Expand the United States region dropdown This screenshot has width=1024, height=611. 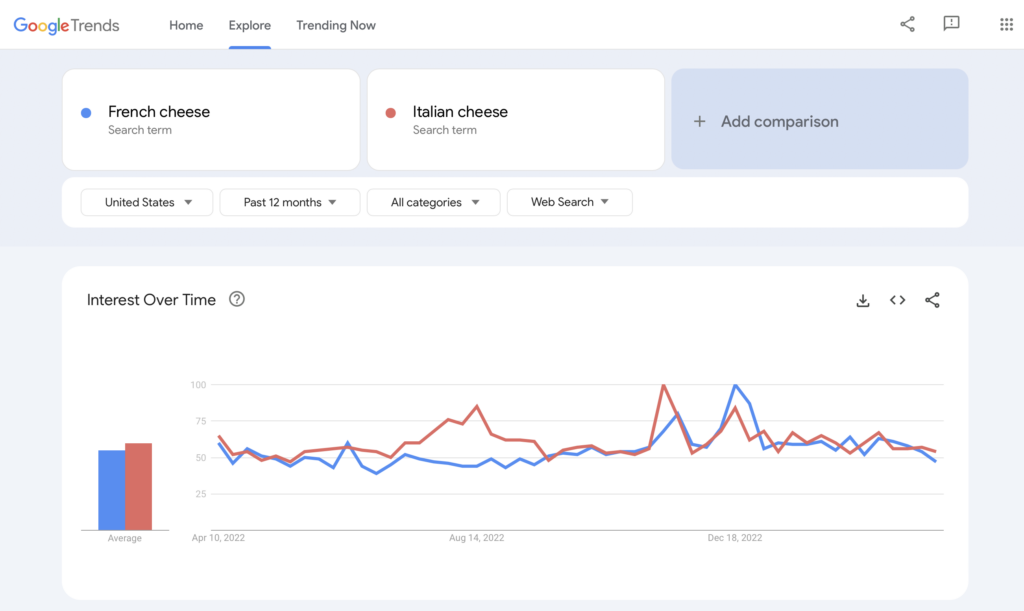click(x=147, y=202)
